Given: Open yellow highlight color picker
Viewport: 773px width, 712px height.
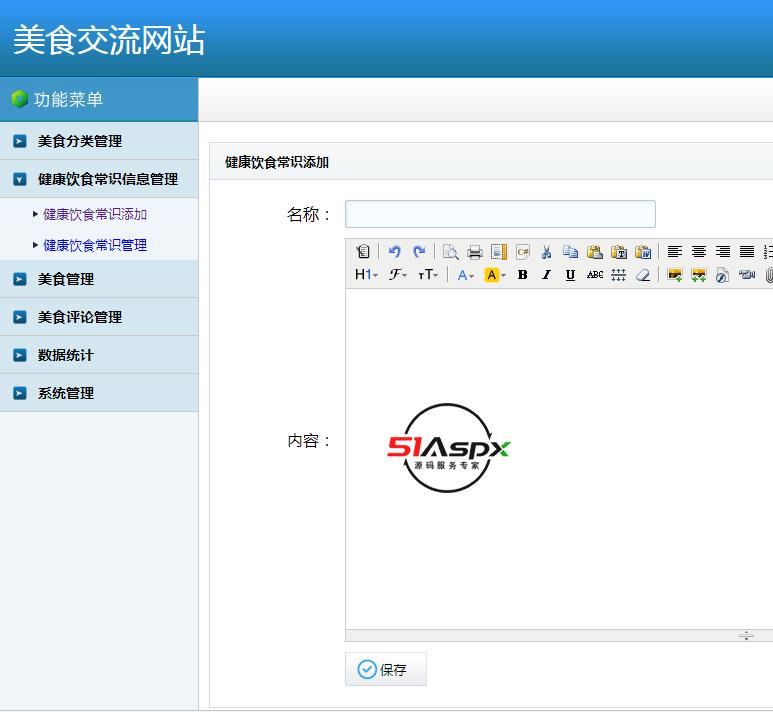Looking at the screenshot, I should (x=495, y=275).
